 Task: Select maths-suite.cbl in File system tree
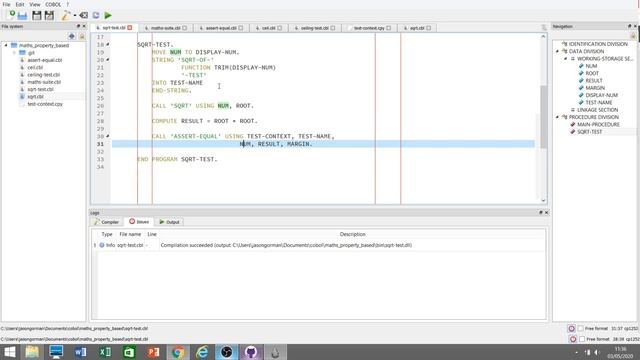(44, 82)
